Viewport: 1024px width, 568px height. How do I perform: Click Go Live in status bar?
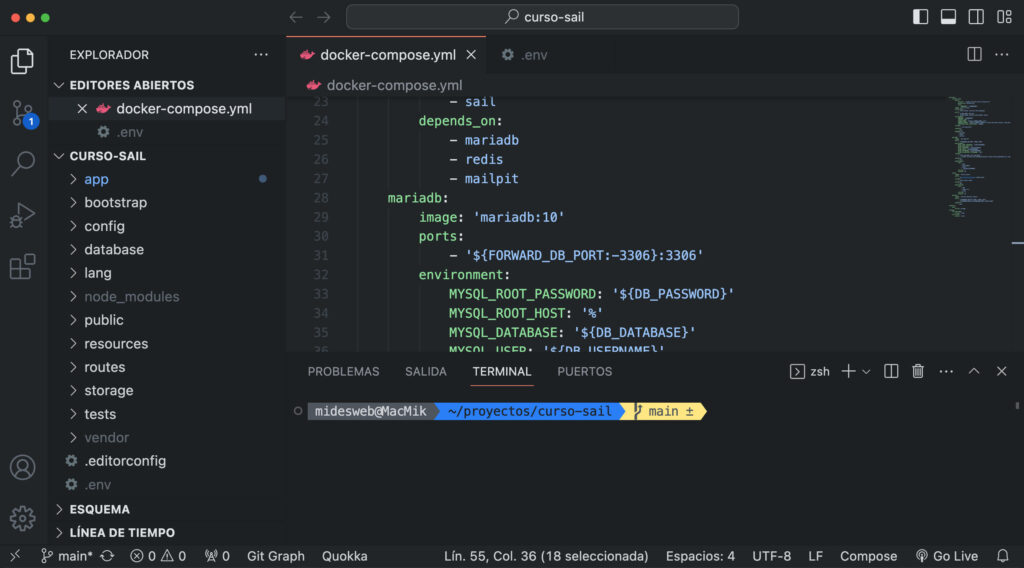(x=947, y=556)
